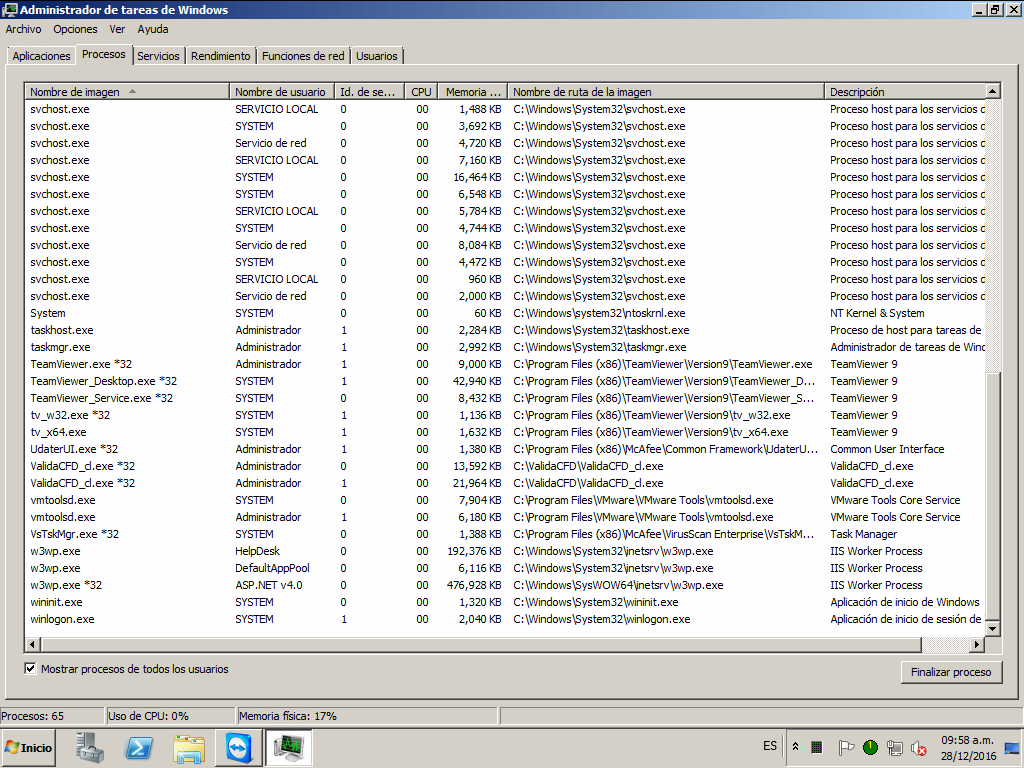Sort by Nombre de ruta de la imagen
The image size is (1024, 768).
666,92
